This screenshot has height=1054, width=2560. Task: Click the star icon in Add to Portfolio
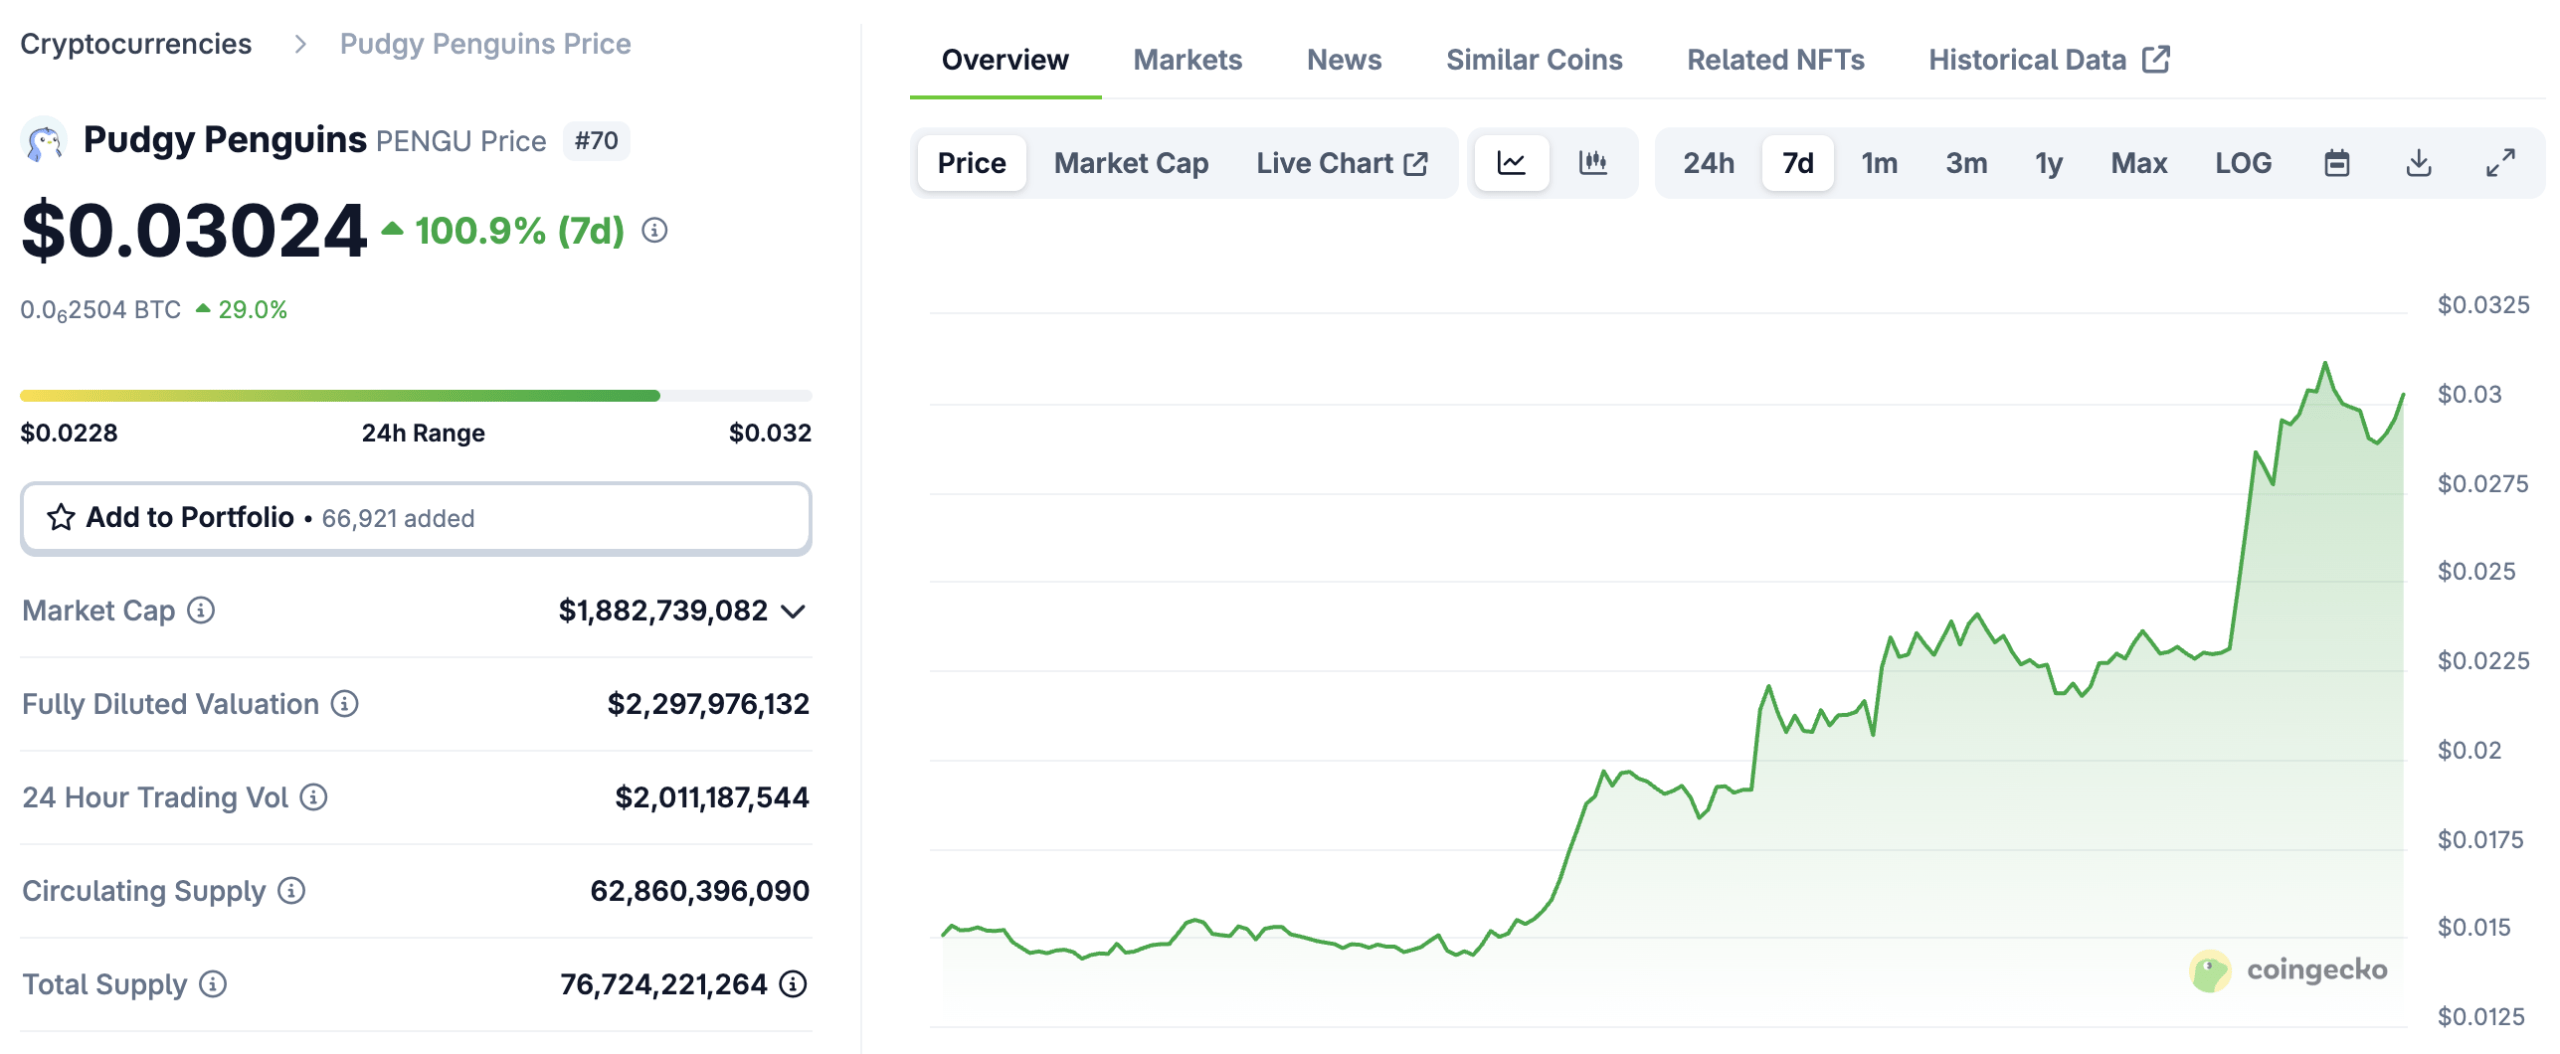click(x=61, y=517)
